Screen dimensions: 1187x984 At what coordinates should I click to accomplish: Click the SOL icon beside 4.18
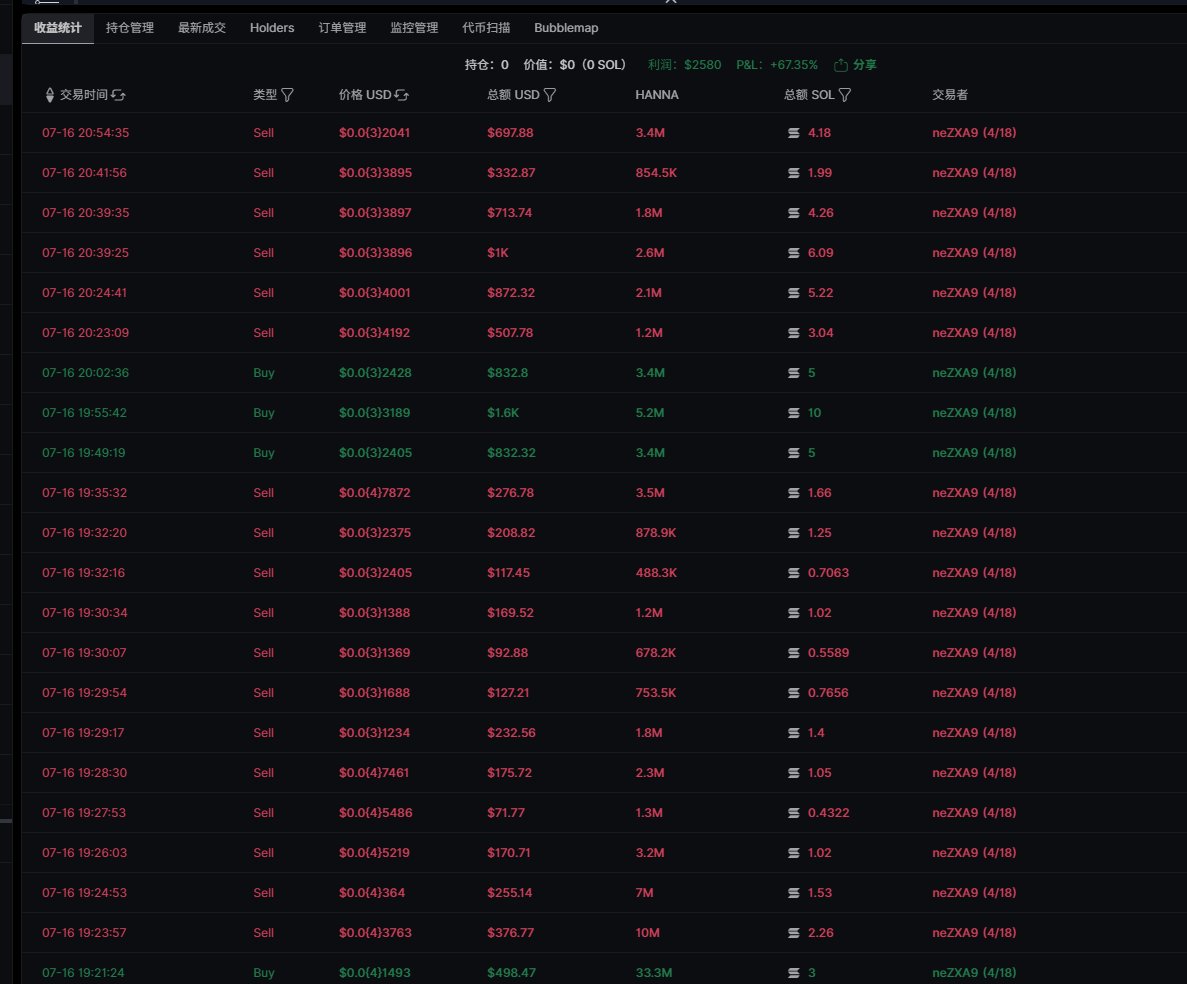click(x=793, y=132)
